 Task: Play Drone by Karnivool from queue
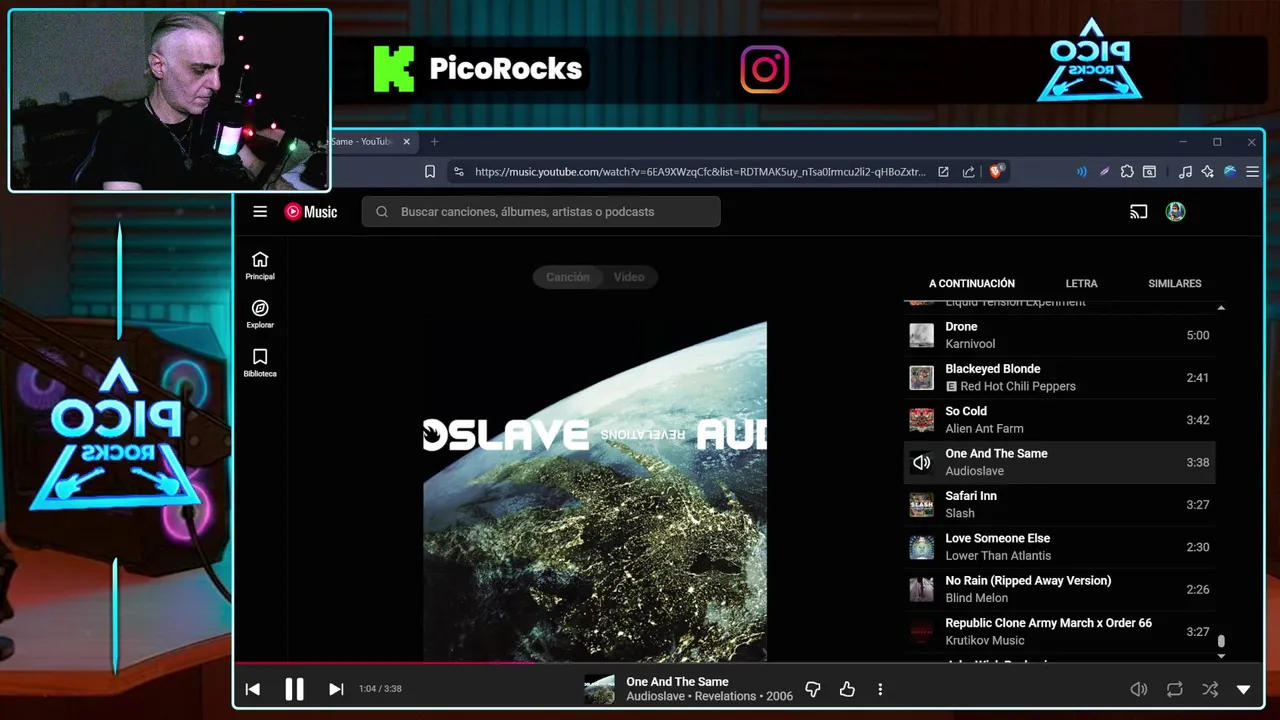pos(1060,335)
